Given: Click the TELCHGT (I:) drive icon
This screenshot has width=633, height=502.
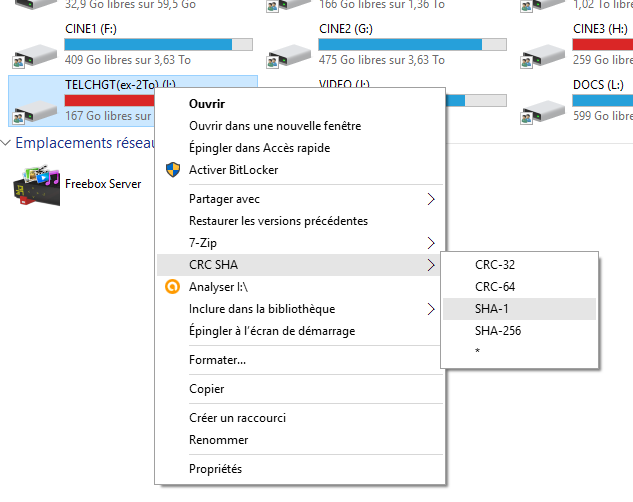Looking at the screenshot, I should coord(35,112).
